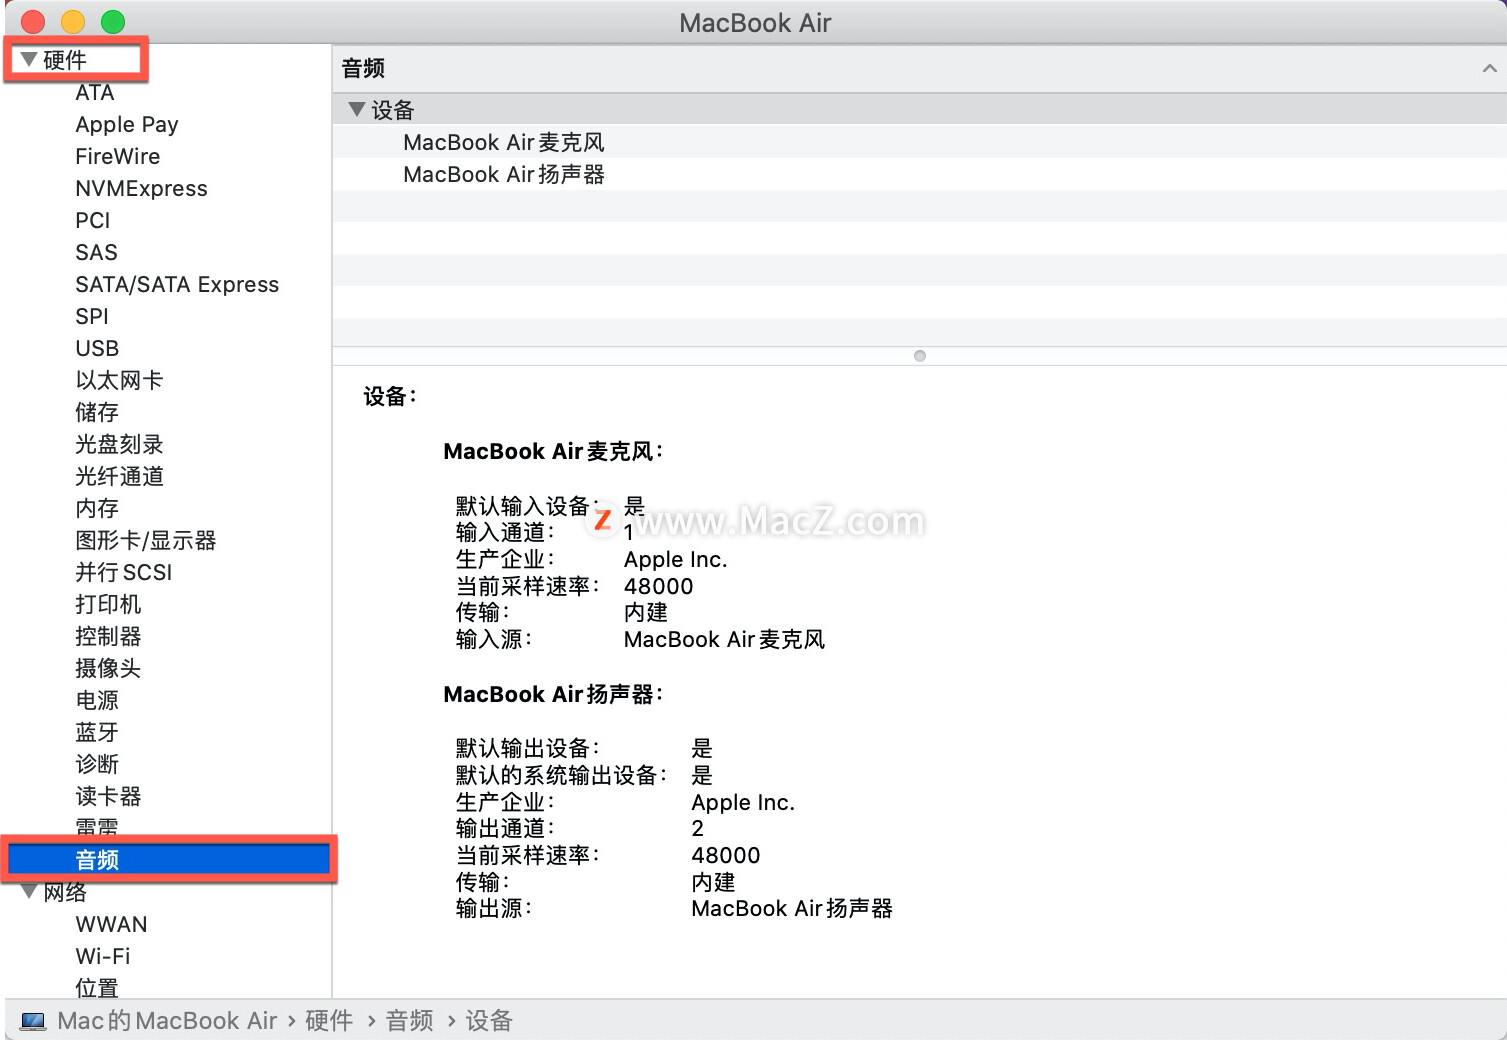Image resolution: width=1507 pixels, height=1040 pixels.
Task: Click 设备 in the path bar
Action: pyautogui.click(x=489, y=1021)
